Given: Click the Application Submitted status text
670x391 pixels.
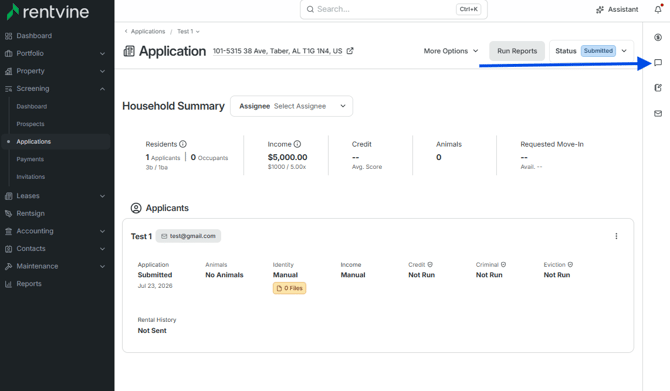Looking at the screenshot, I should coord(155,275).
